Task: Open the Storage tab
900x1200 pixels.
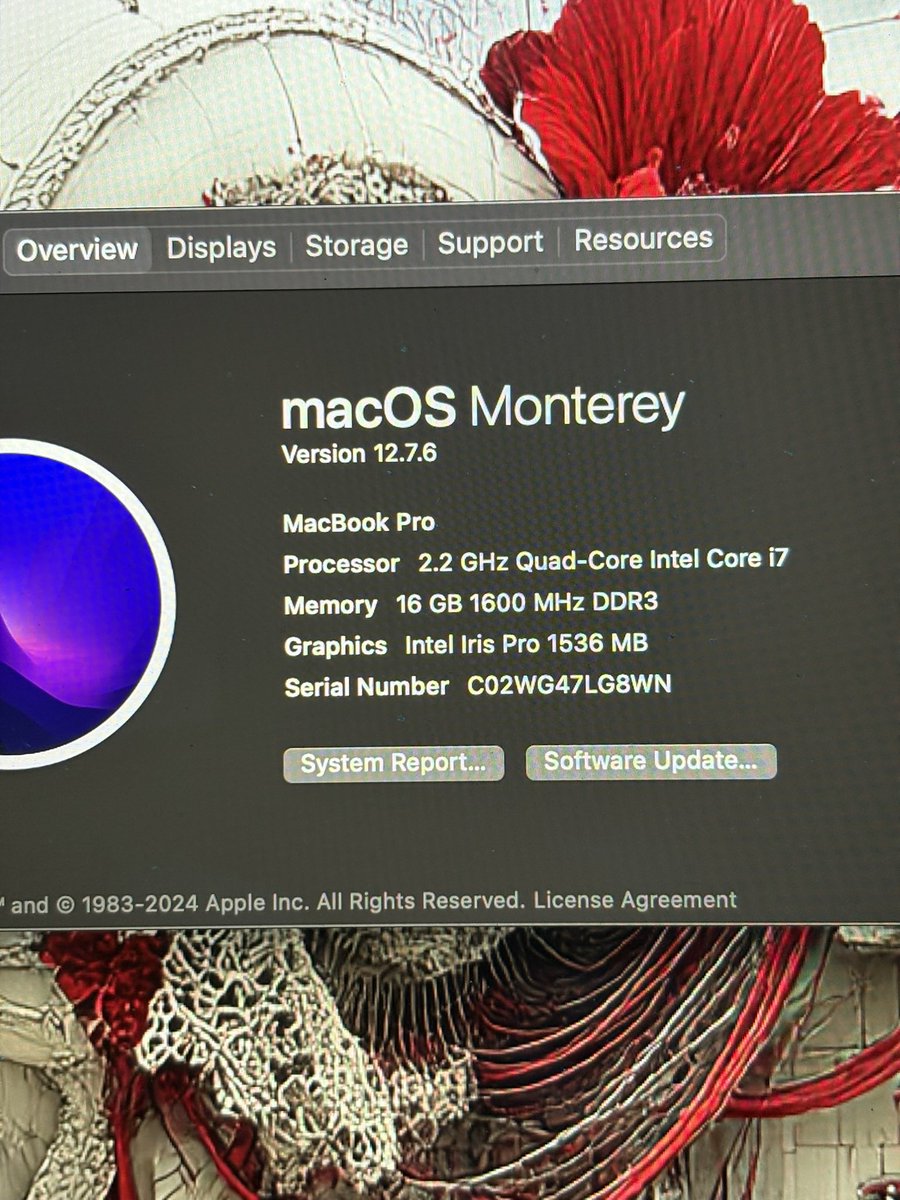Action: point(356,245)
